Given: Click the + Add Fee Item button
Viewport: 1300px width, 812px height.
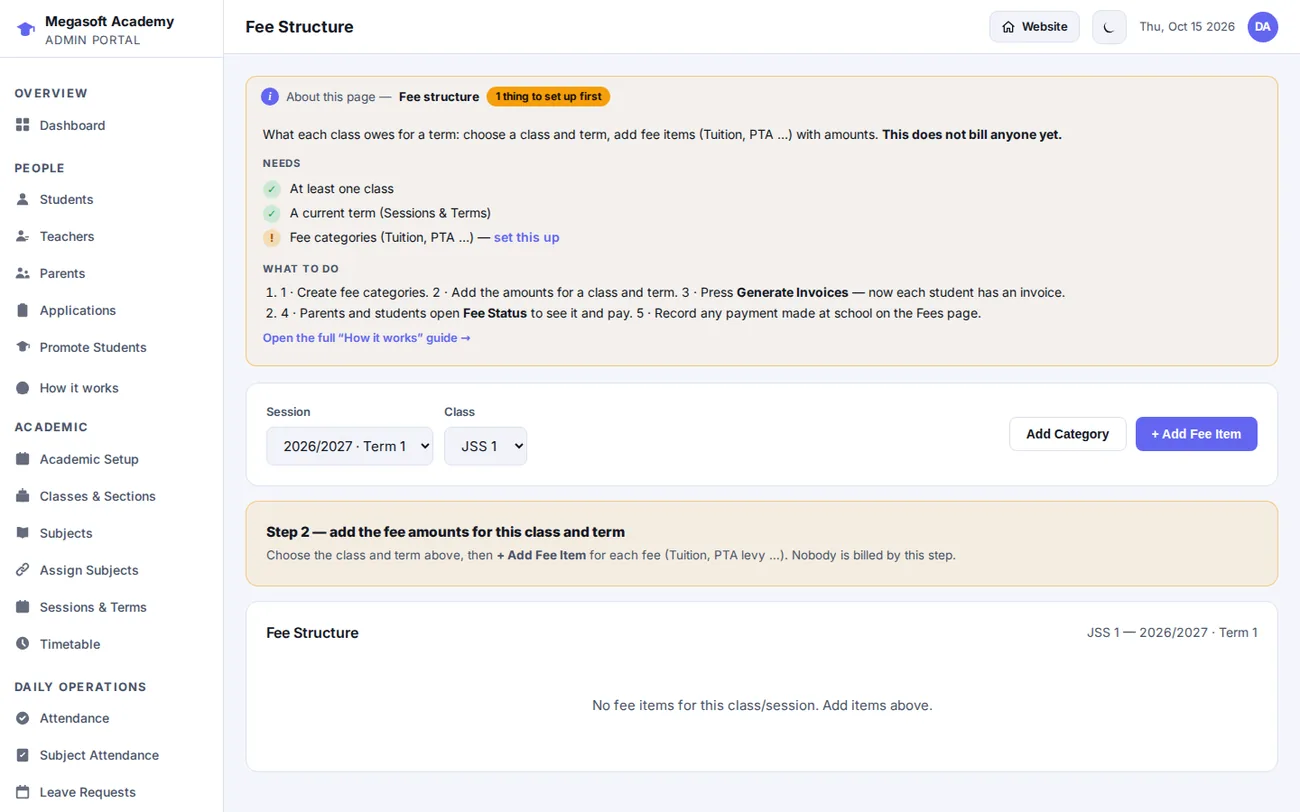Looking at the screenshot, I should (x=1196, y=434).
